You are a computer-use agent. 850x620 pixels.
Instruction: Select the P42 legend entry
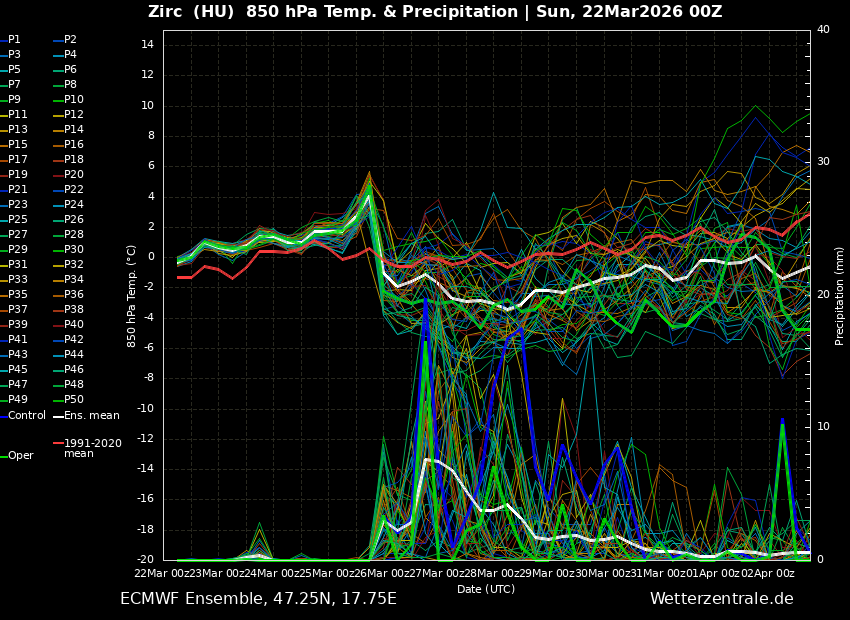73,340
